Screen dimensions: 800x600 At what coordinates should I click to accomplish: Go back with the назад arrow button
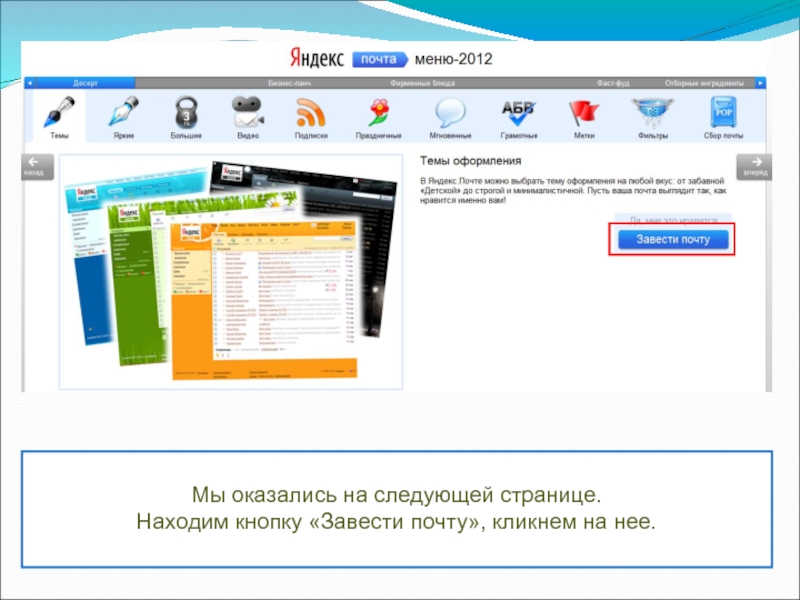(36, 167)
